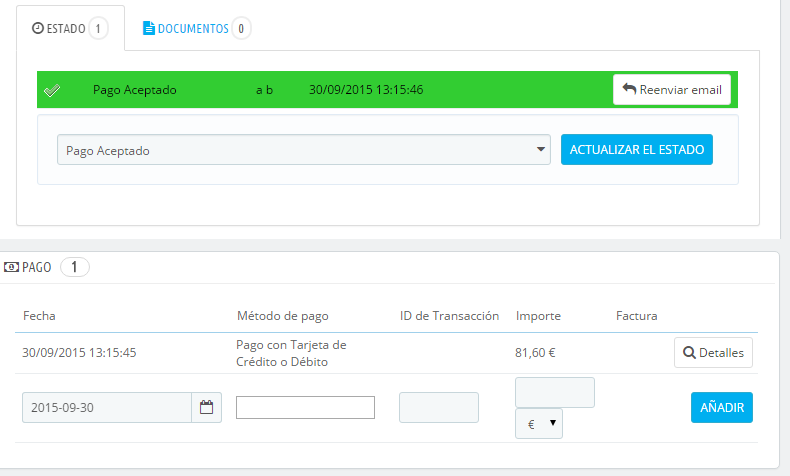Click Pago Aceptado text in green bar
The height and width of the screenshot is (476, 790).
(135, 90)
